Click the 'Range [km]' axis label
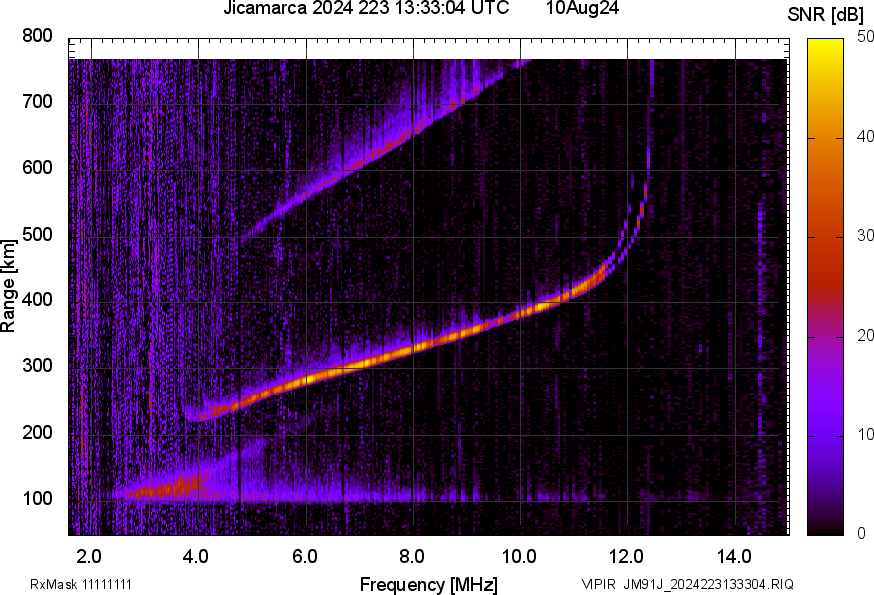 tap(8, 286)
